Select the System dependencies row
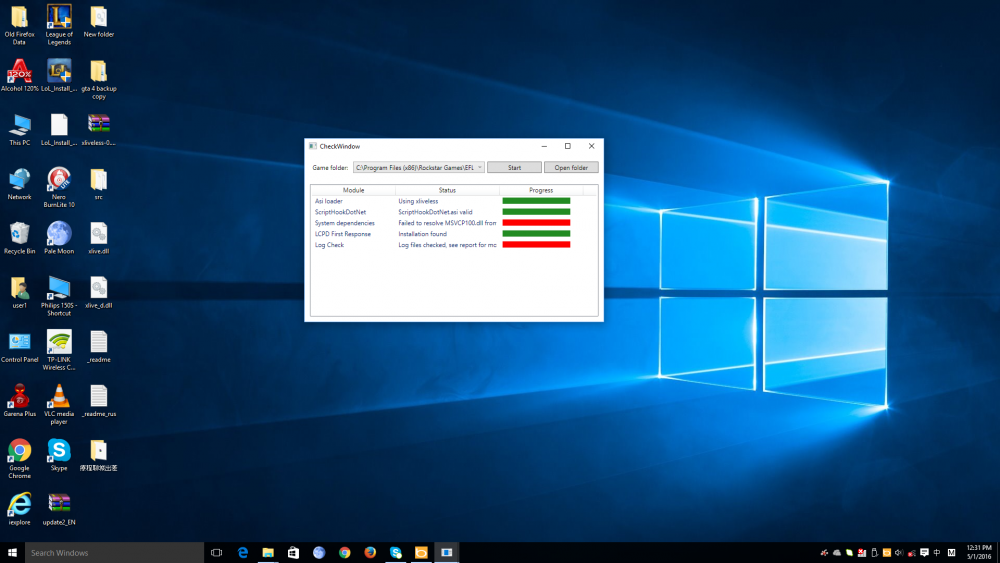This screenshot has width=1000, height=563. coord(344,223)
